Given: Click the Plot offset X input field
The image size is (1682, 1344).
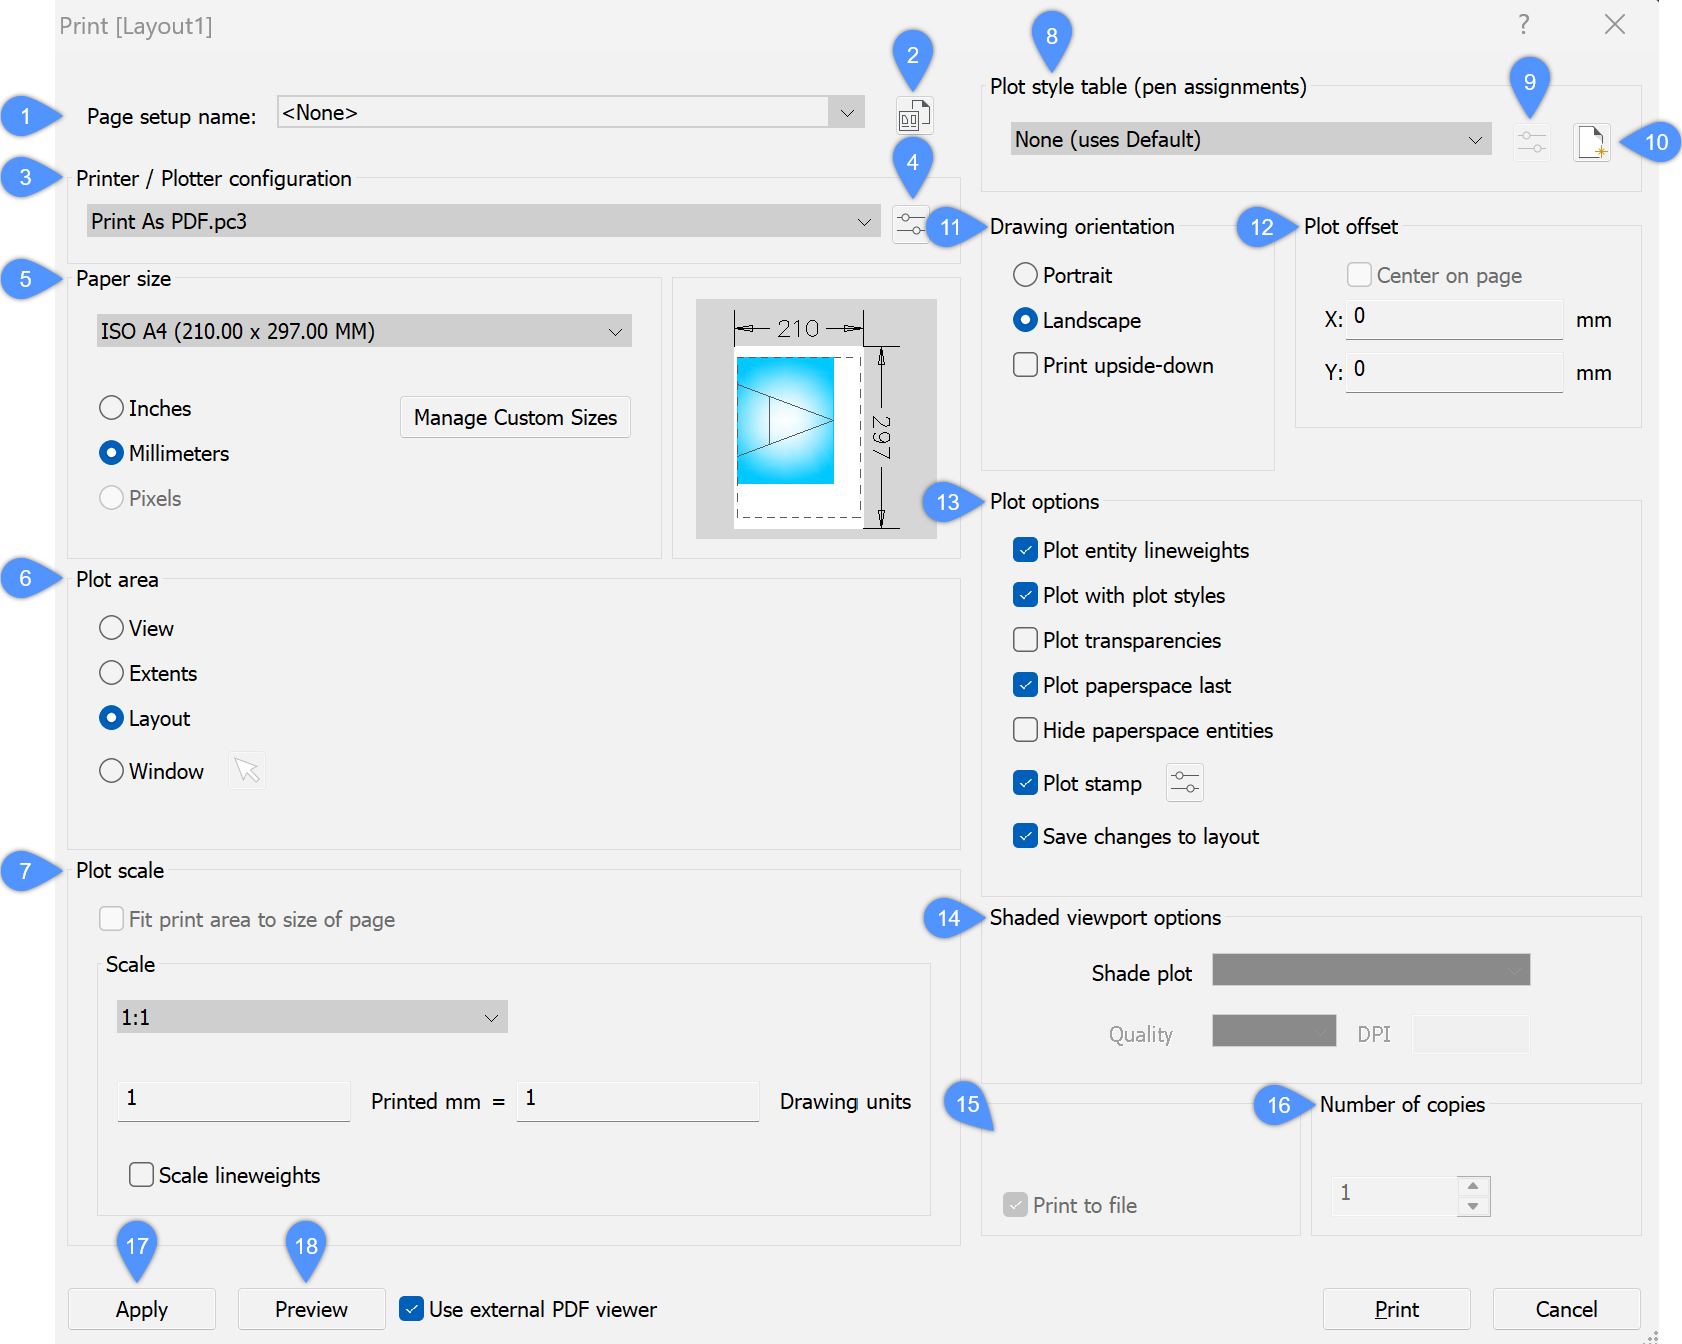Looking at the screenshot, I should click(x=1453, y=319).
